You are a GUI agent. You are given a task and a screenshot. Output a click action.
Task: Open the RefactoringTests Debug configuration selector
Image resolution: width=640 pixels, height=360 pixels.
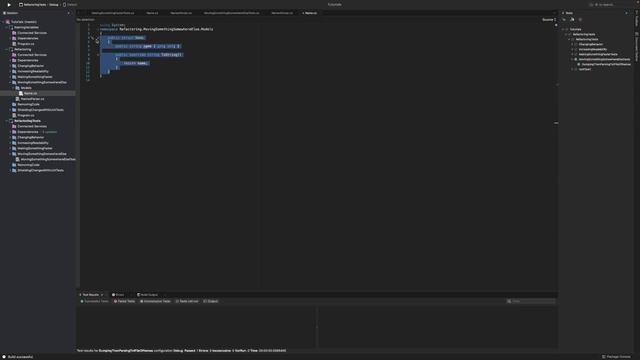click(x=39, y=4)
